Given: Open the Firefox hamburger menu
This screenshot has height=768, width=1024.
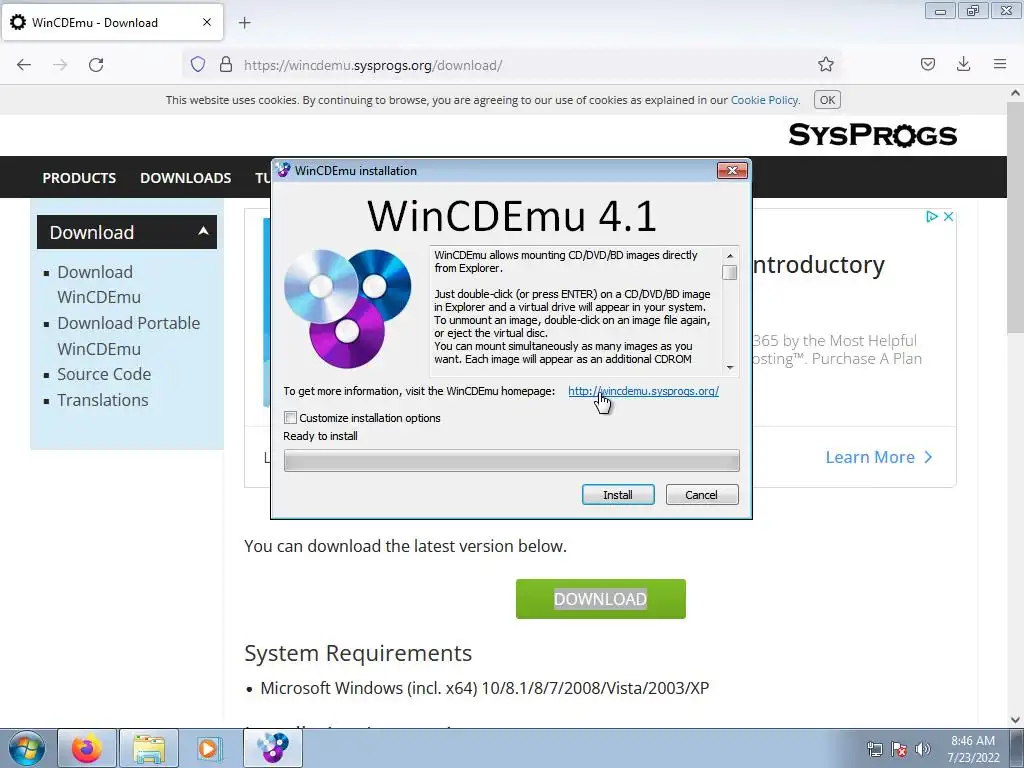Looking at the screenshot, I should pos(1000,64).
